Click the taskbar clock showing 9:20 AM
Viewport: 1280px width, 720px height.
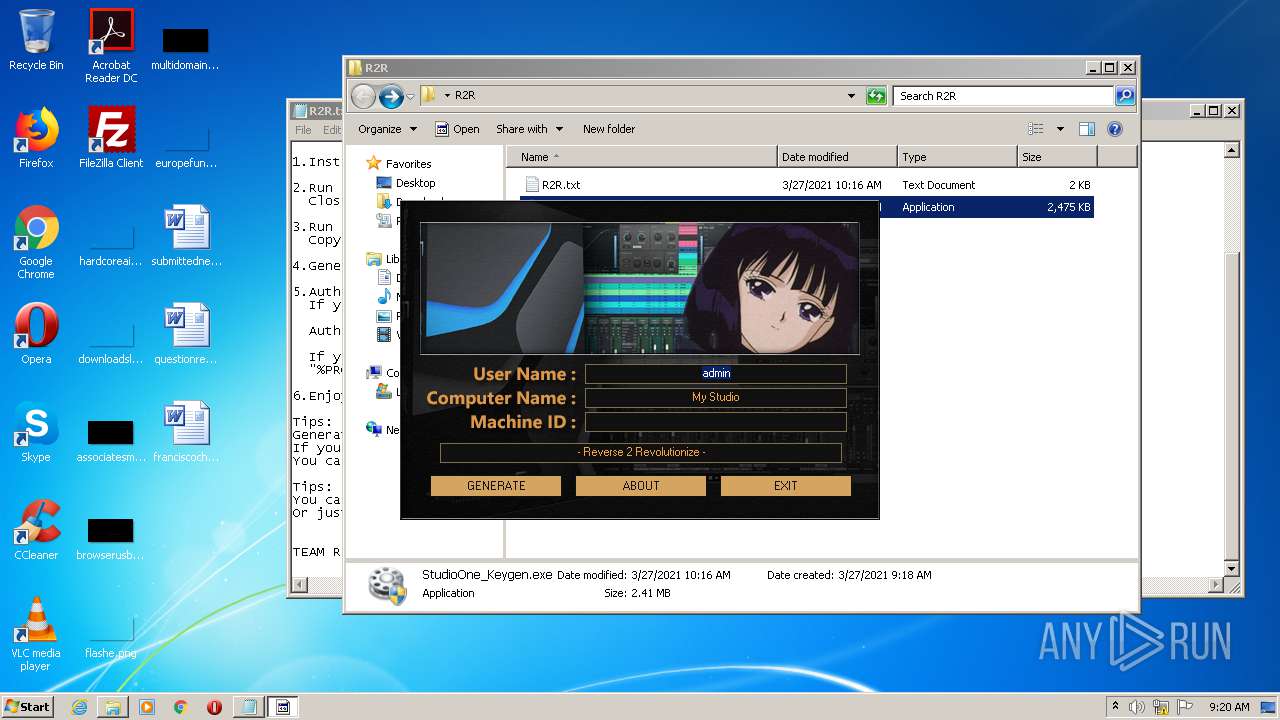pos(1228,707)
